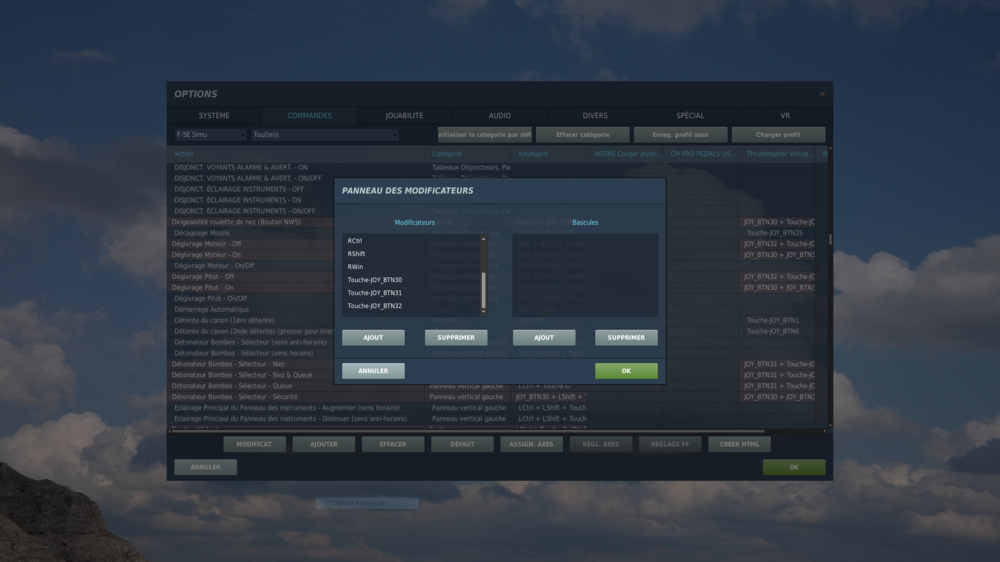Click MODIFICAT. button in Options window

tap(254, 444)
